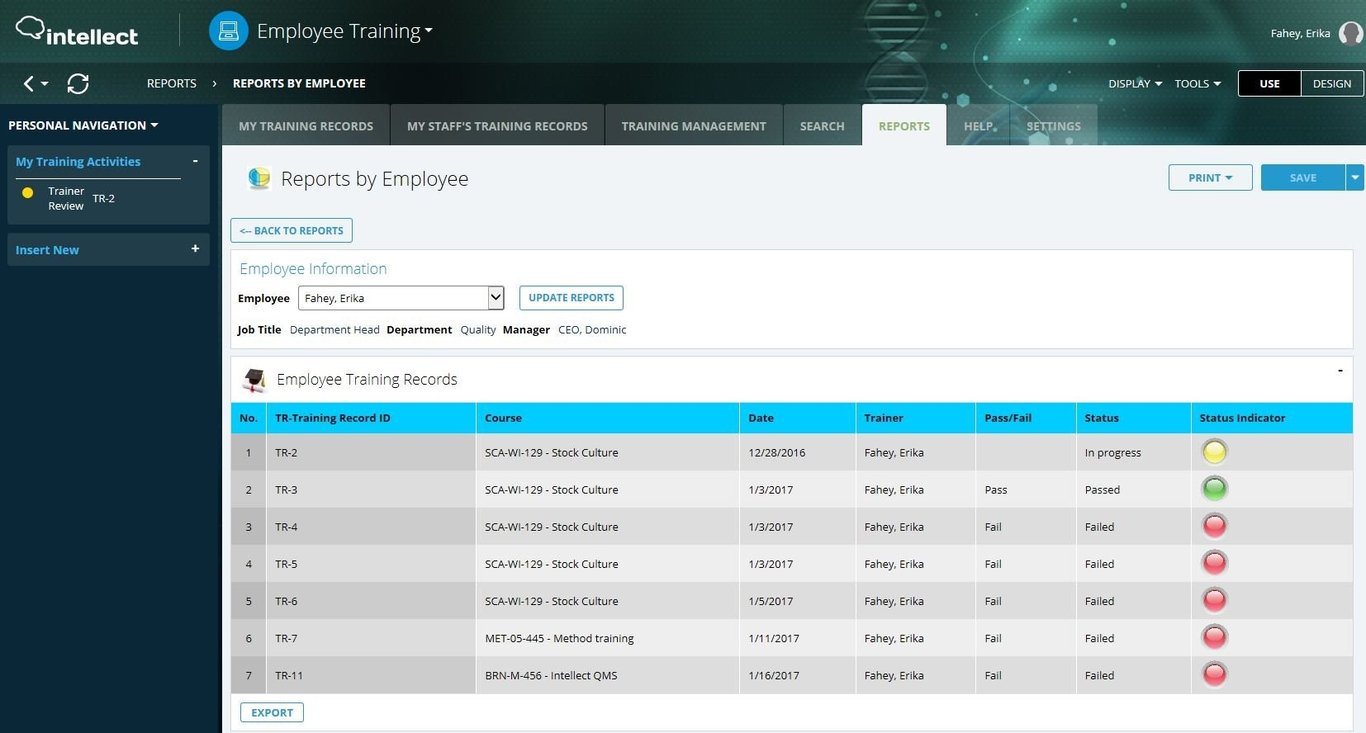Click the green status indicator for TR-3

1214,488
